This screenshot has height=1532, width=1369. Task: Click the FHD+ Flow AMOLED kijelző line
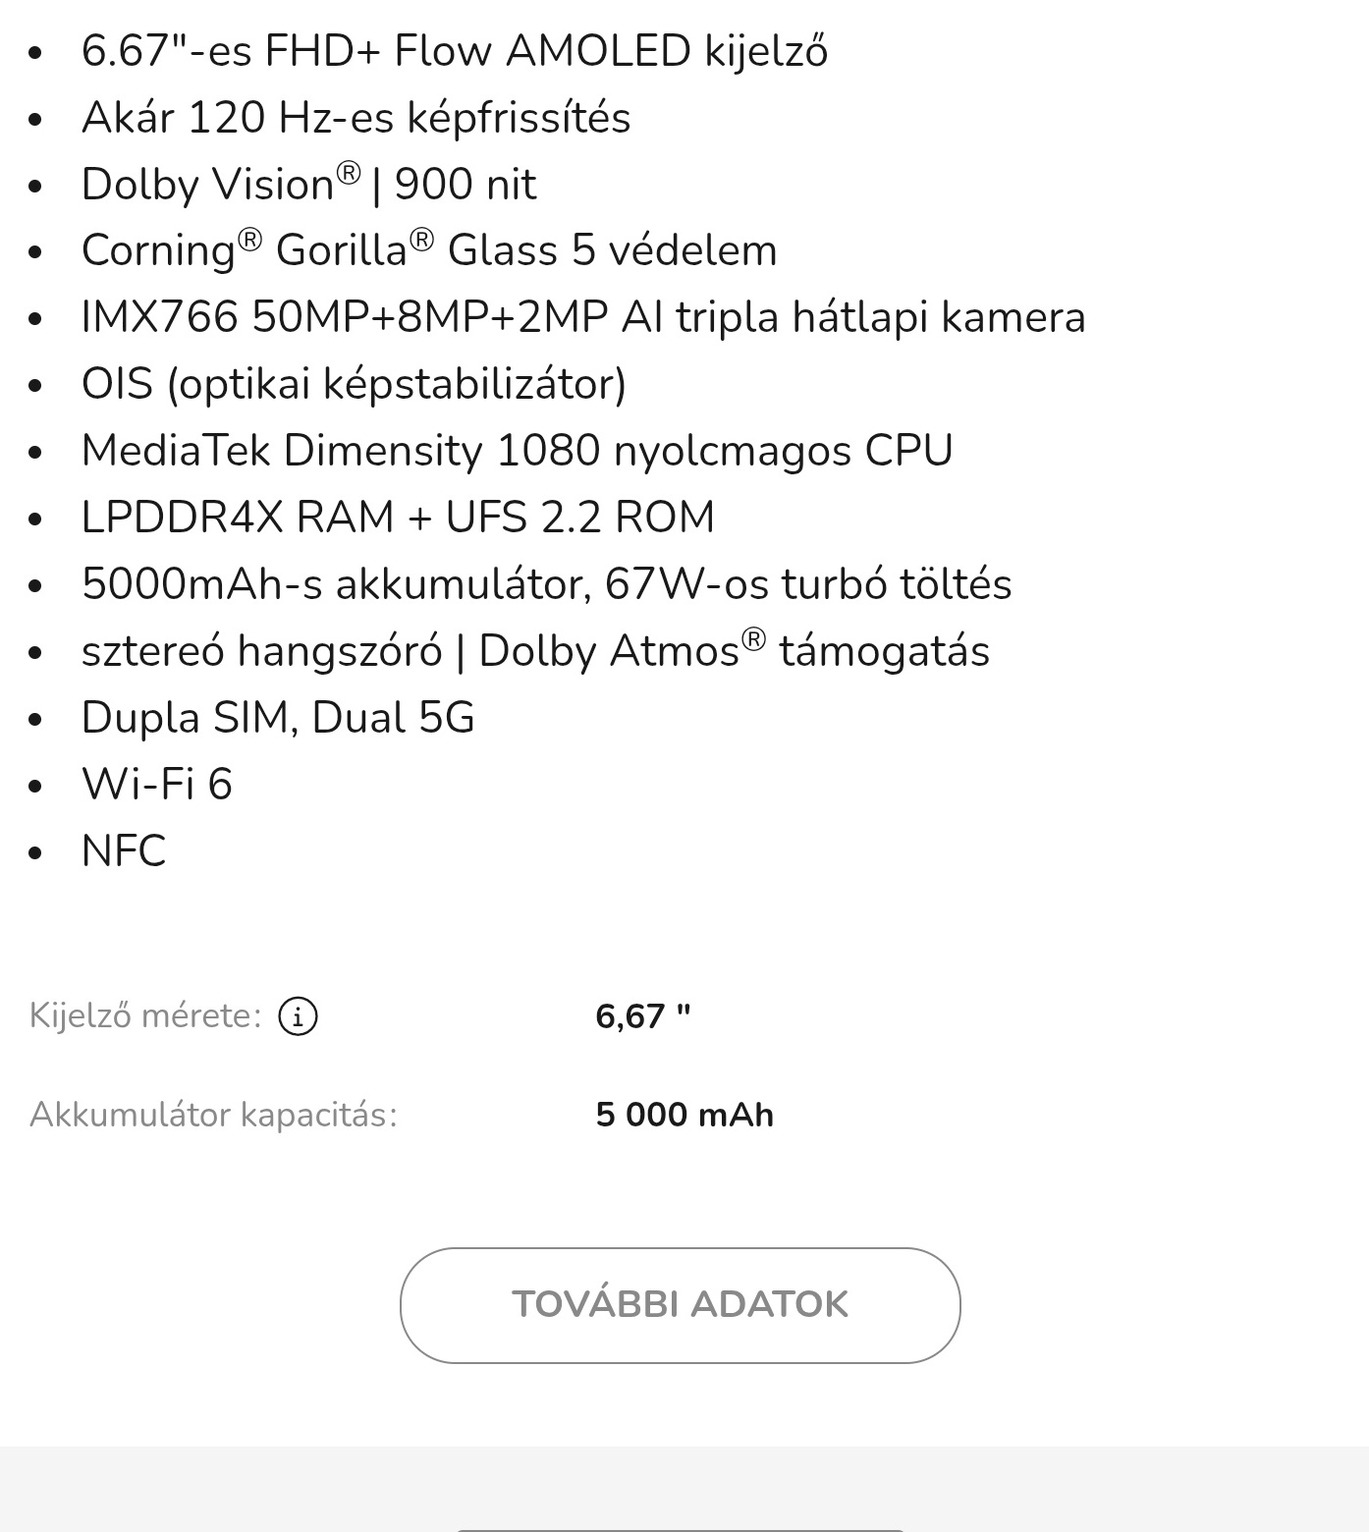[x=454, y=51]
